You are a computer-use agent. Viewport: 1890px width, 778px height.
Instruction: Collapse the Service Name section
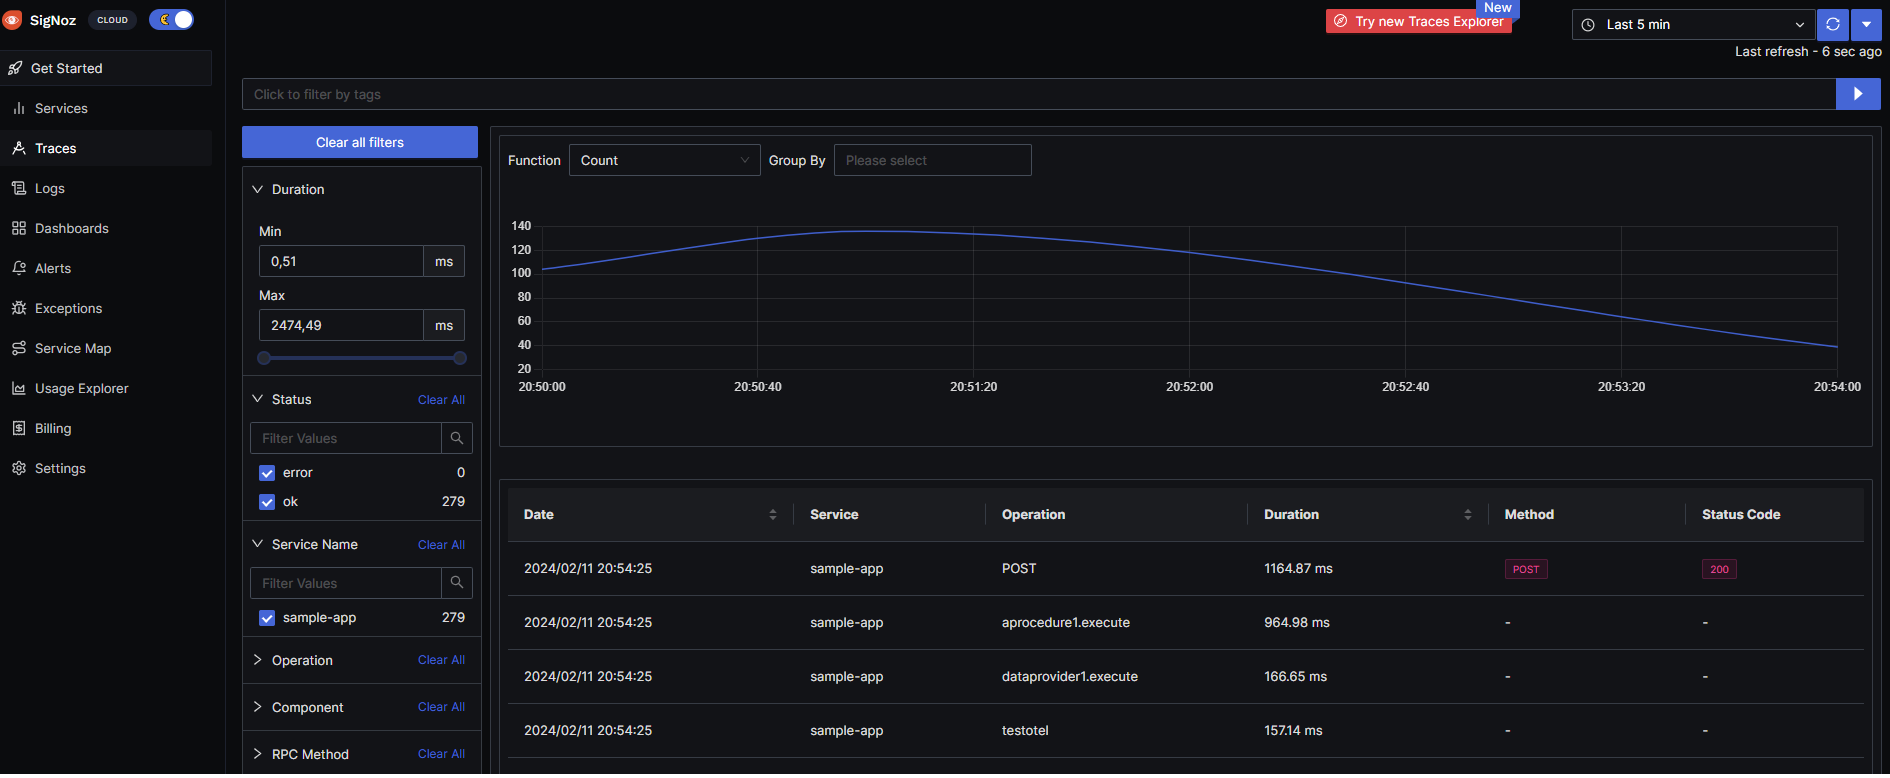tap(257, 544)
